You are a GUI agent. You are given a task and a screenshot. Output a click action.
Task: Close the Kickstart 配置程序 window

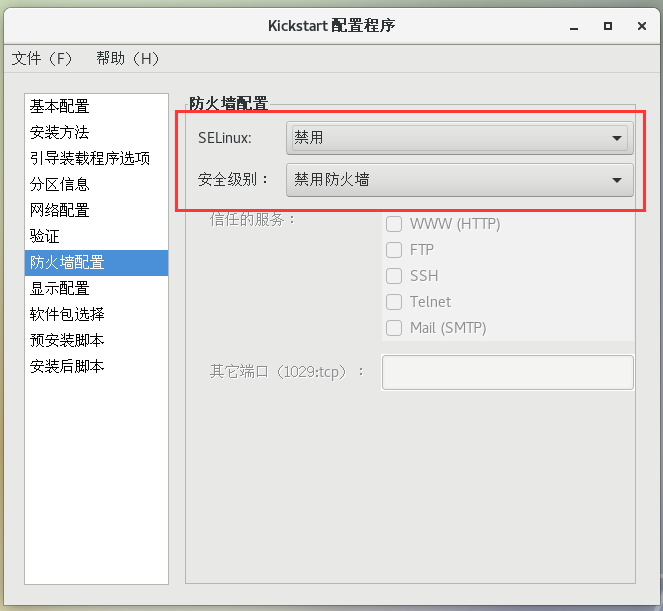[x=642, y=26]
